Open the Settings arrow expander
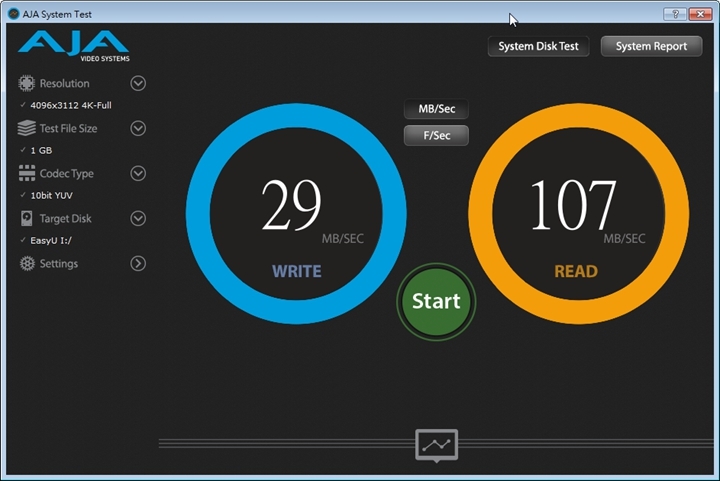The height and width of the screenshot is (481, 720). click(138, 263)
